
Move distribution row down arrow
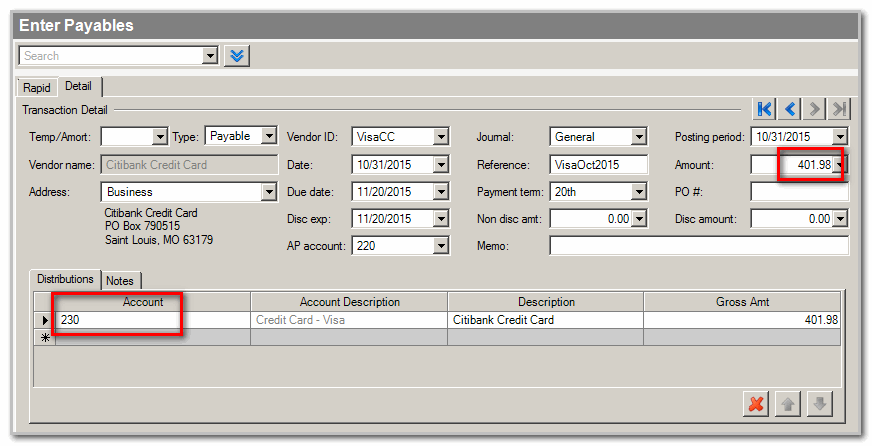pyautogui.click(x=819, y=404)
